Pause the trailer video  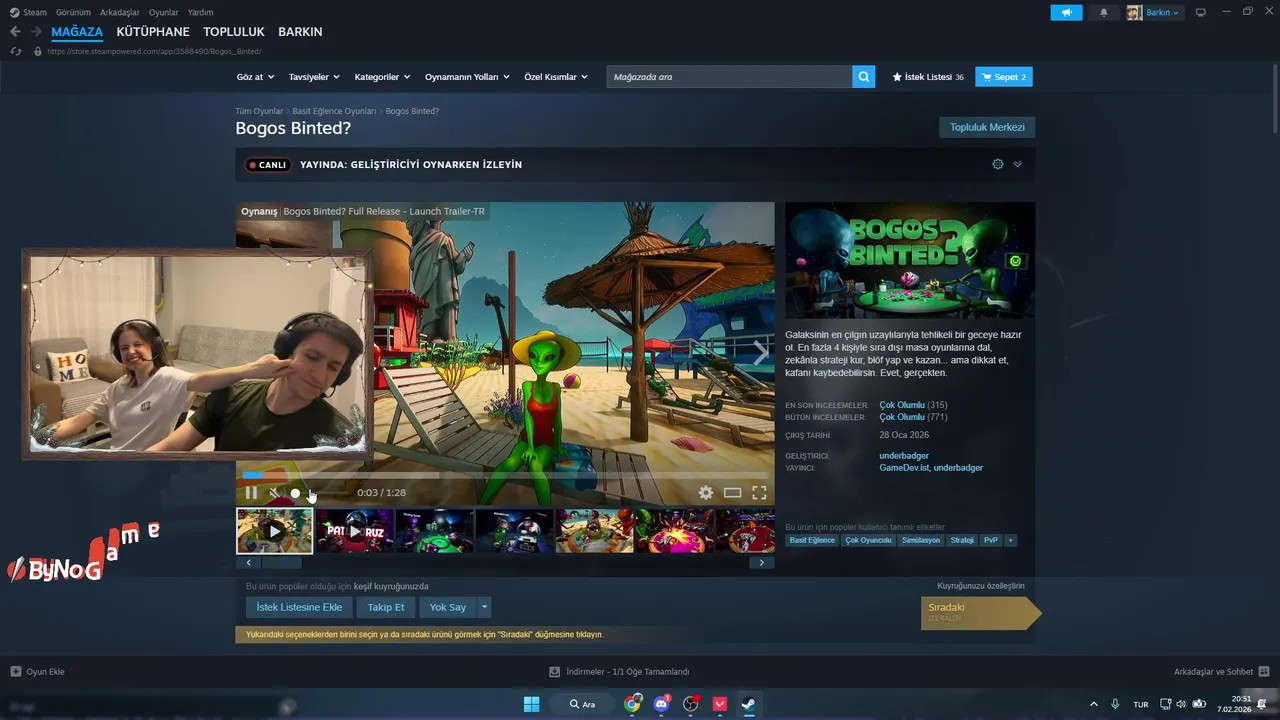(251, 493)
